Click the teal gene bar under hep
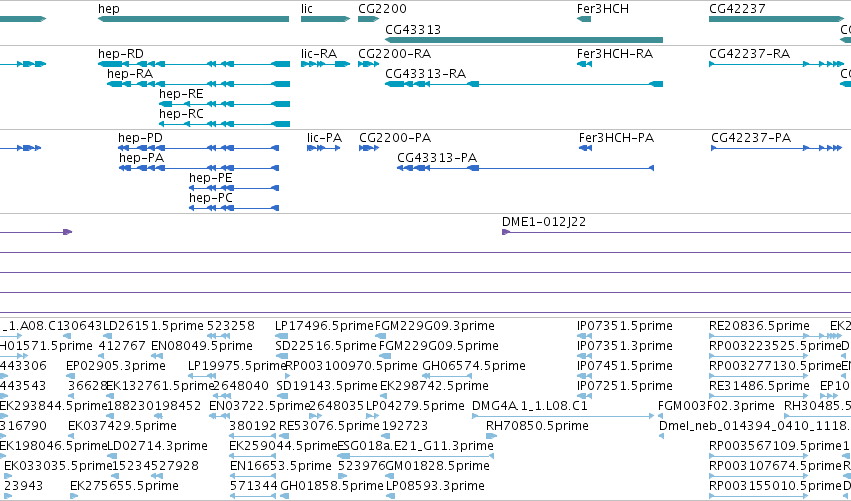 point(193,19)
